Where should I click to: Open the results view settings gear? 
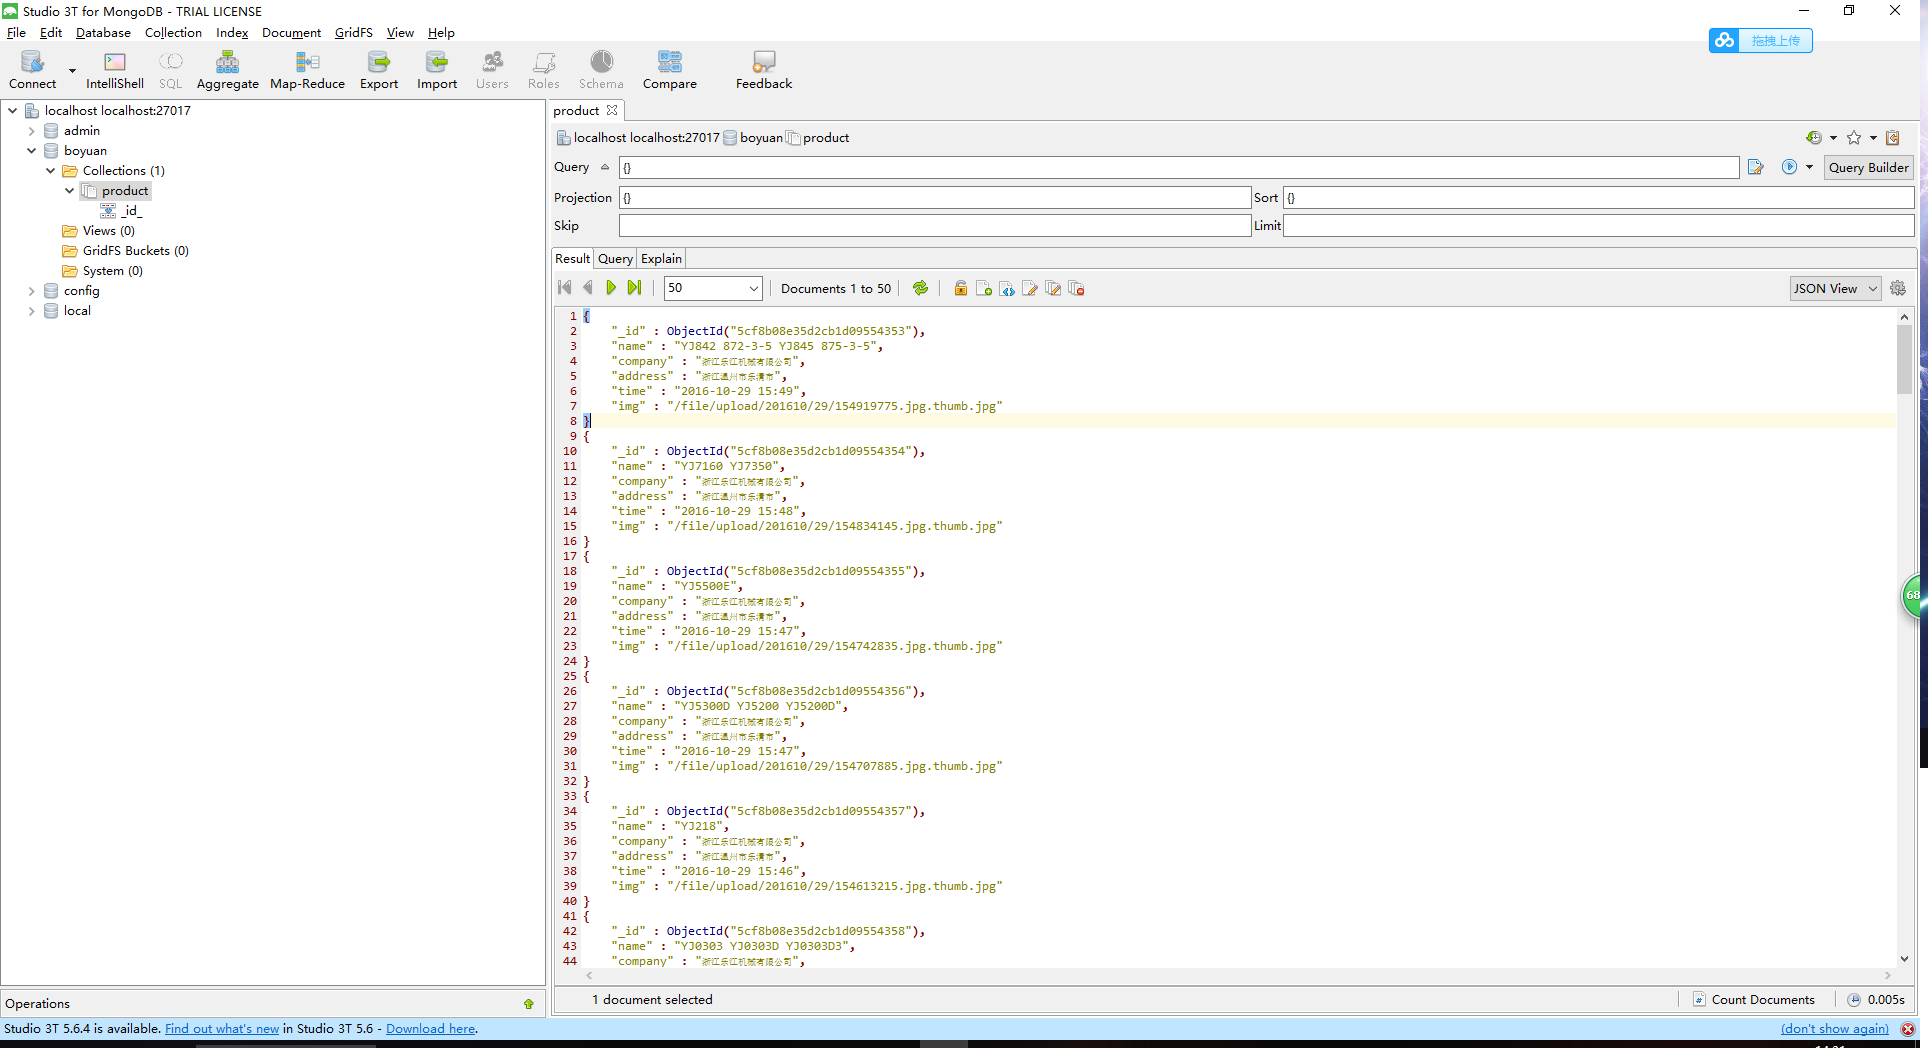[1898, 288]
